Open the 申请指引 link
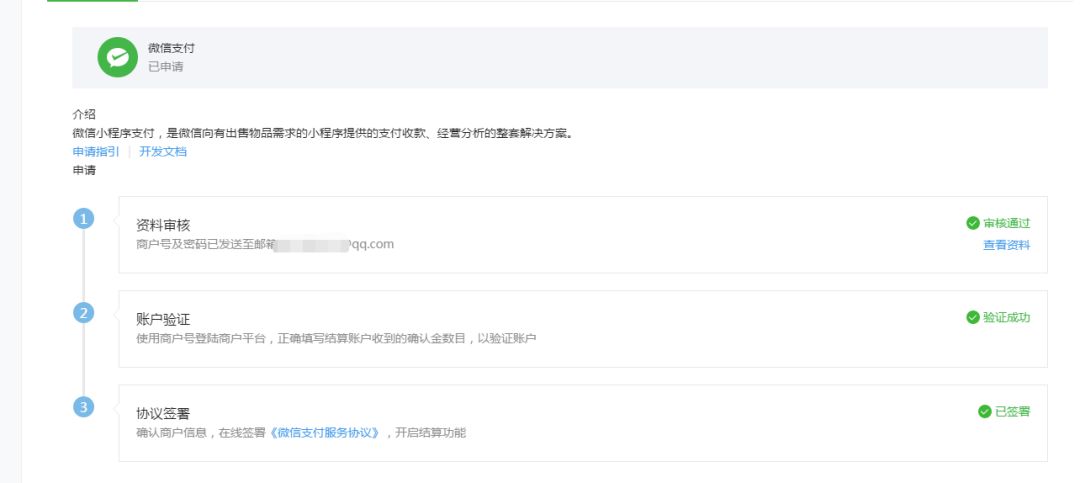The width and height of the screenshot is (1080, 483). pyautogui.click(x=96, y=152)
